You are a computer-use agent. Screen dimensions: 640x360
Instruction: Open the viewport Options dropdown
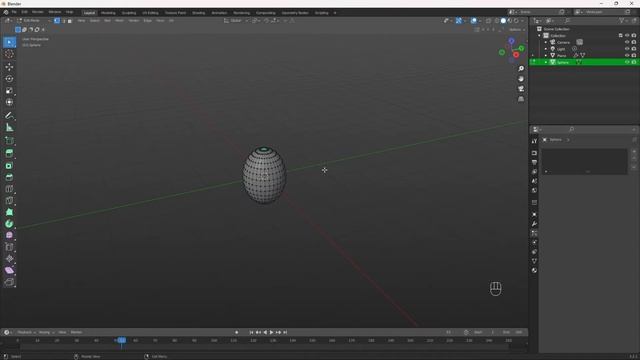pos(516,29)
